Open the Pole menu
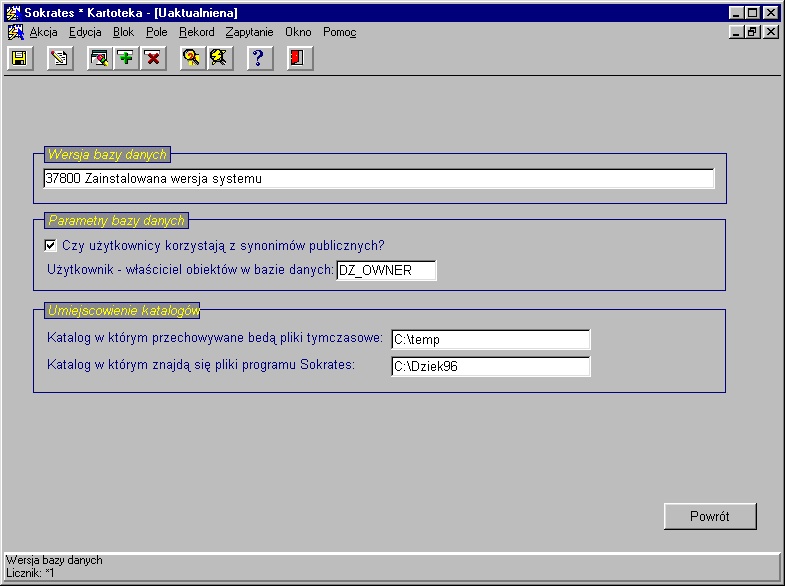The height and width of the screenshot is (586, 785). (157, 32)
